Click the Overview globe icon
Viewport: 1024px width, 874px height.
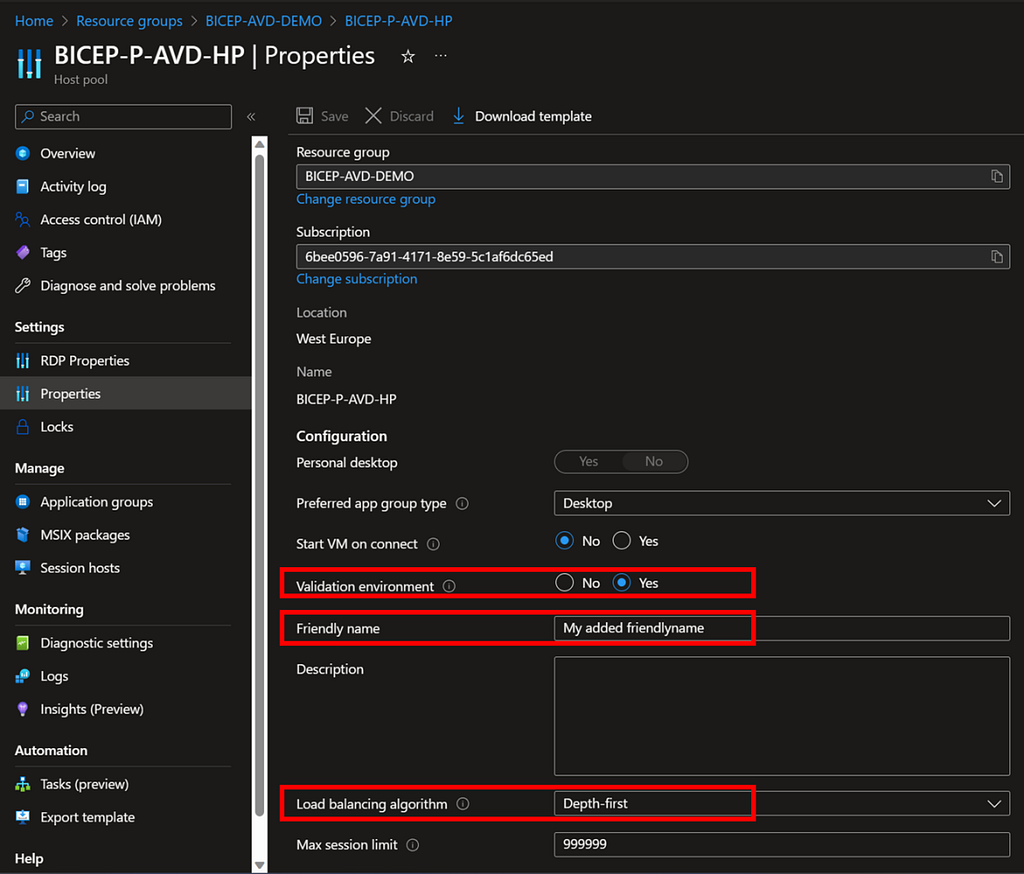point(23,154)
